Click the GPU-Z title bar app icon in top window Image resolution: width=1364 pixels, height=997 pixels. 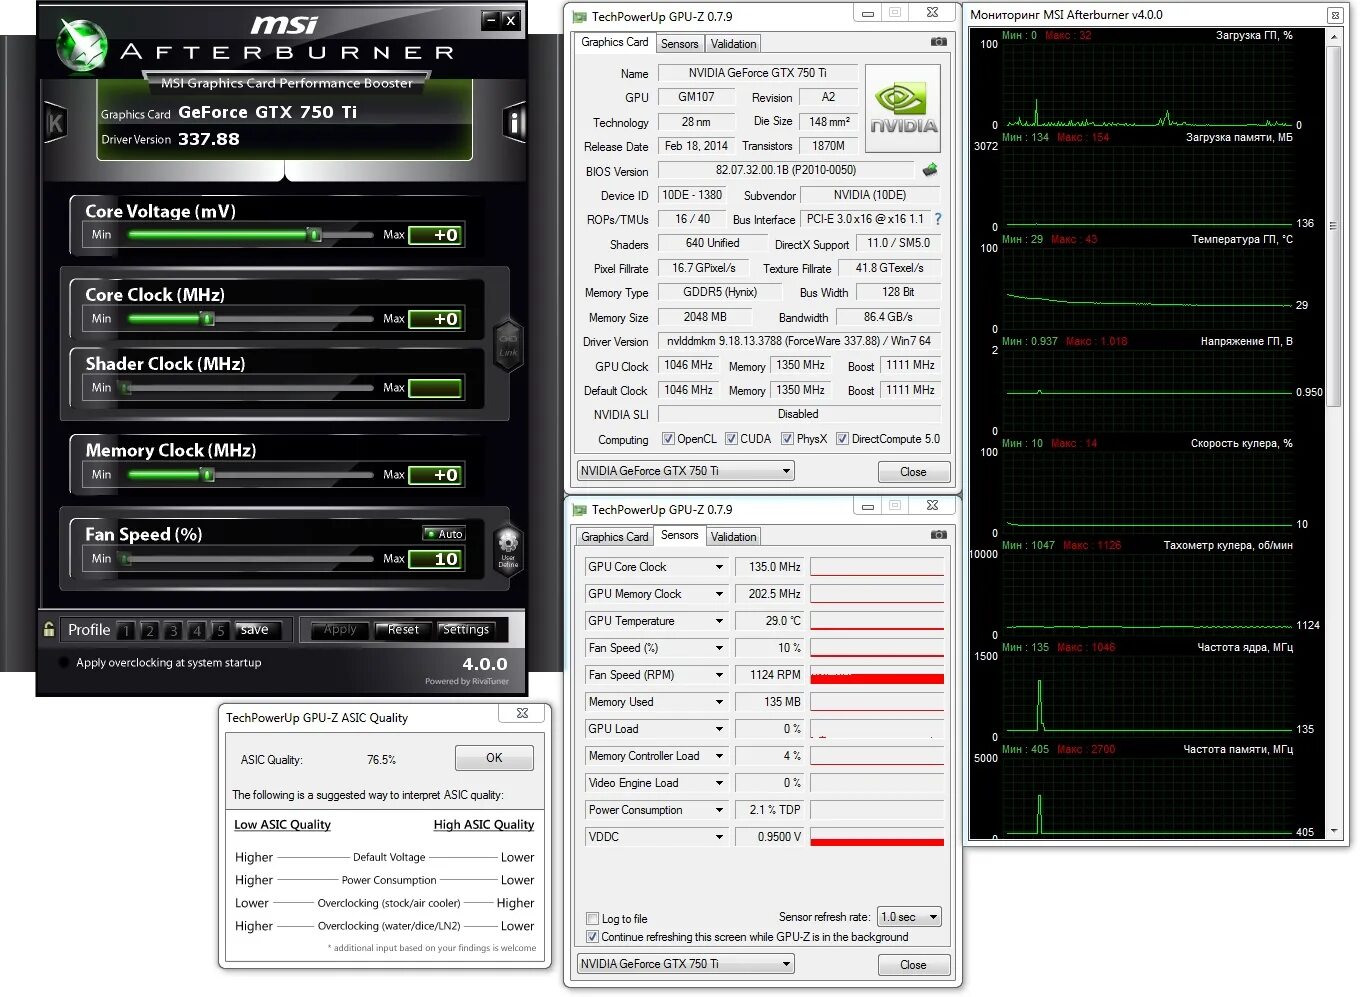point(579,17)
